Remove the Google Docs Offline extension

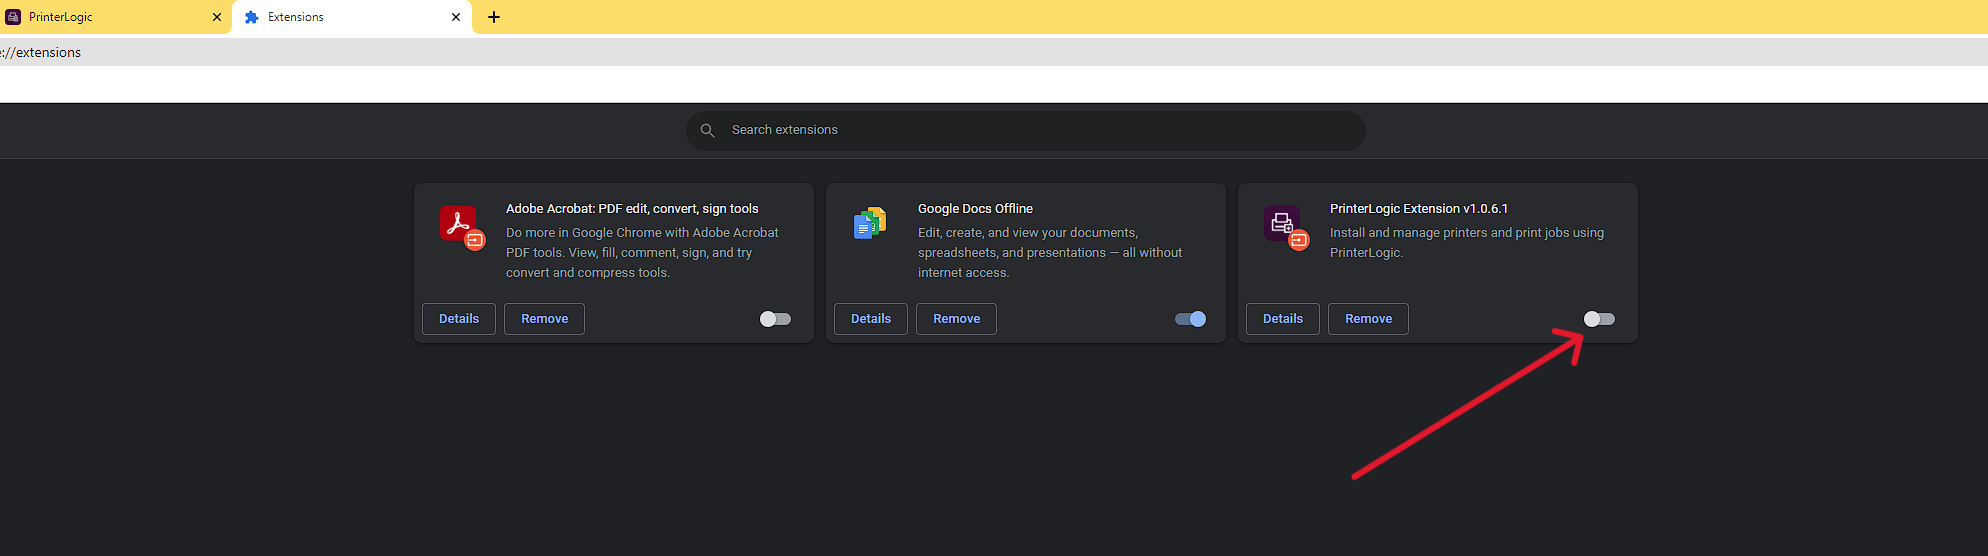click(956, 319)
